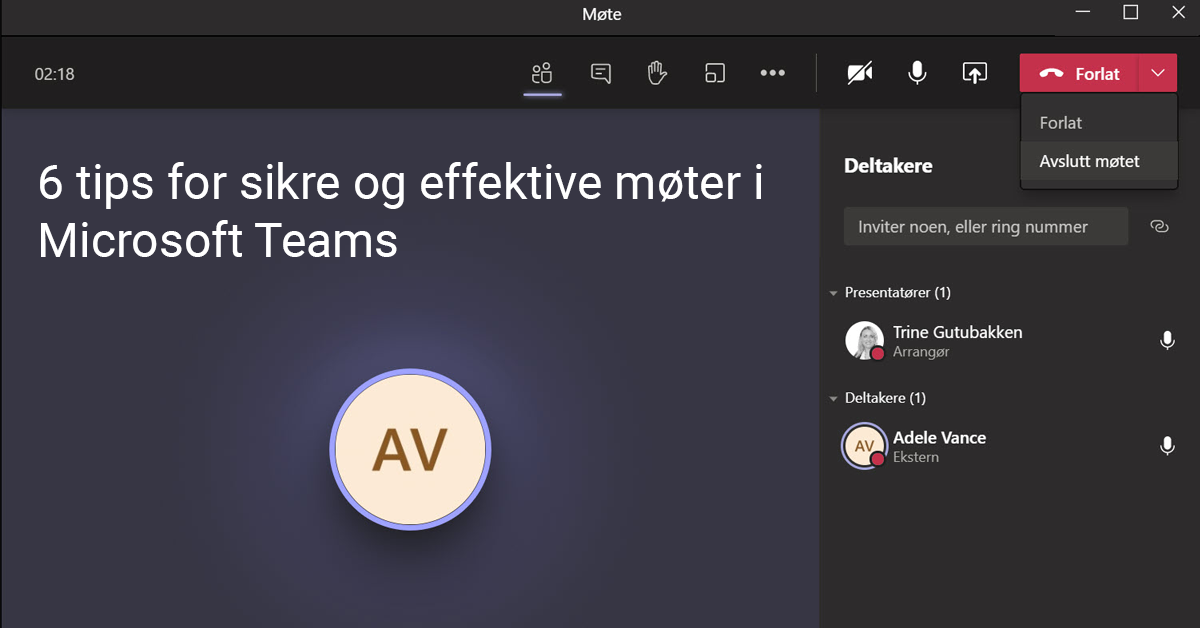1200x628 pixels.
Task: Copy the meeting invite link icon
Action: [x=1159, y=226]
